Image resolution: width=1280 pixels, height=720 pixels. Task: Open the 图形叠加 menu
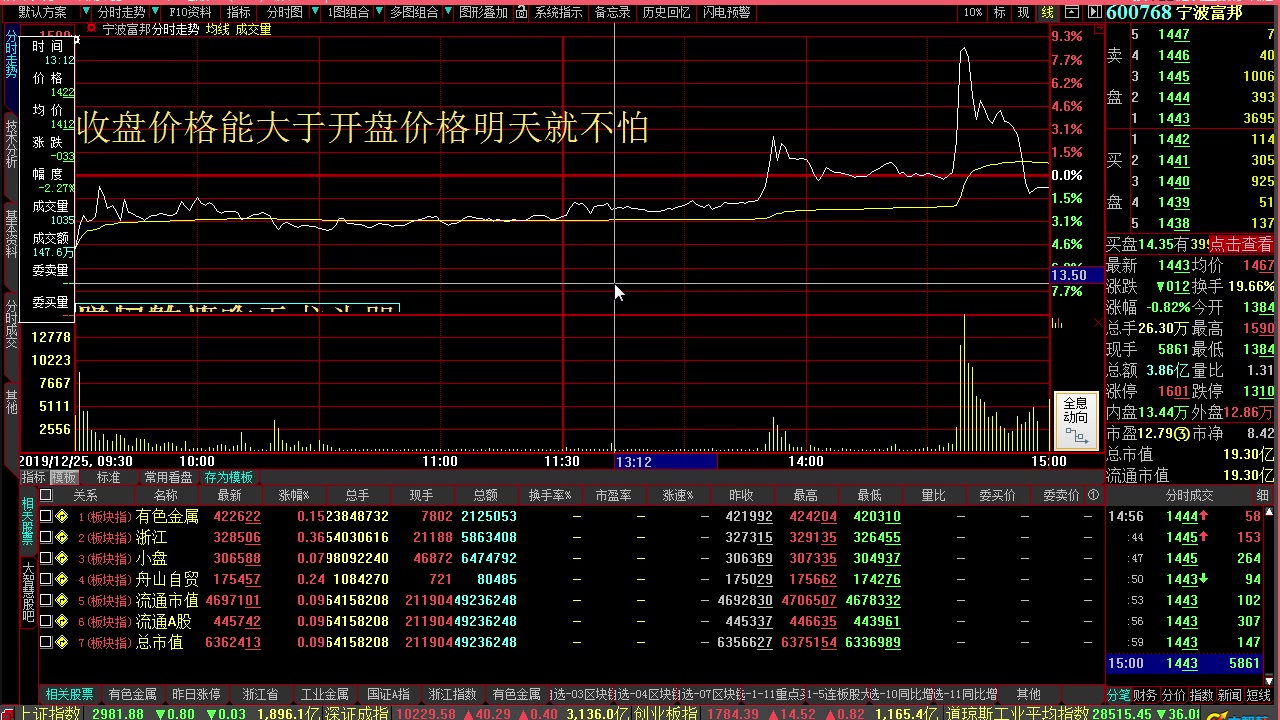tap(483, 12)
